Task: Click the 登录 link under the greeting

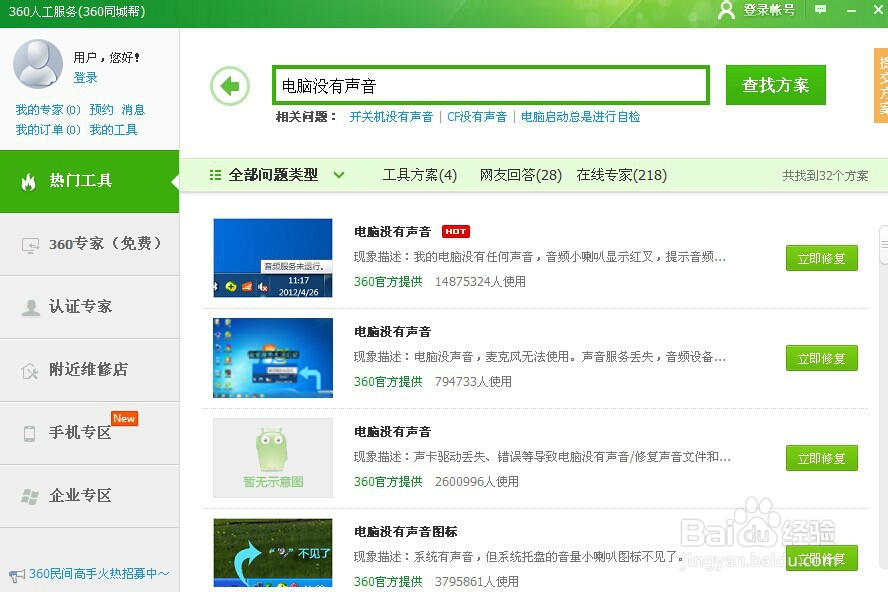Action: tap(86, 78)
